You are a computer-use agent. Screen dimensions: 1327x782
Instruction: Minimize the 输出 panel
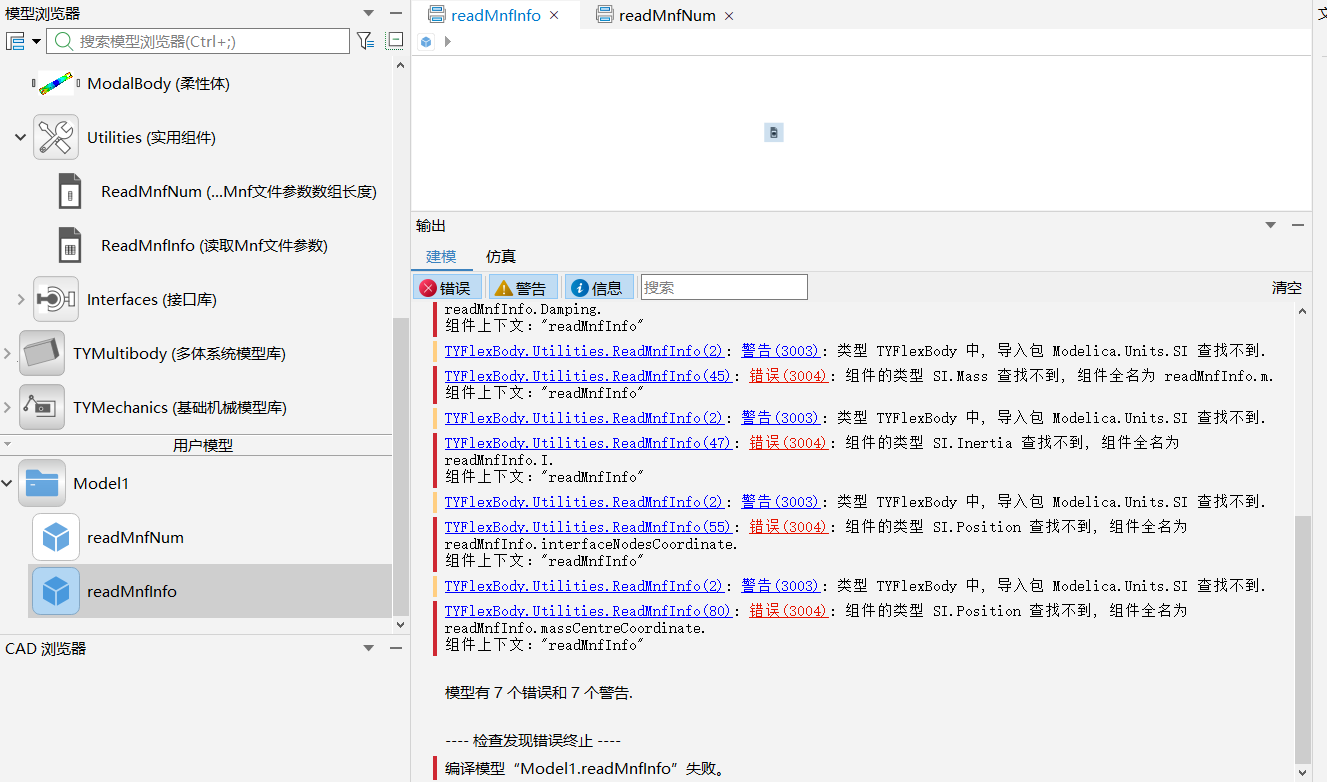pyautogui.click(x=1298, y=225)
